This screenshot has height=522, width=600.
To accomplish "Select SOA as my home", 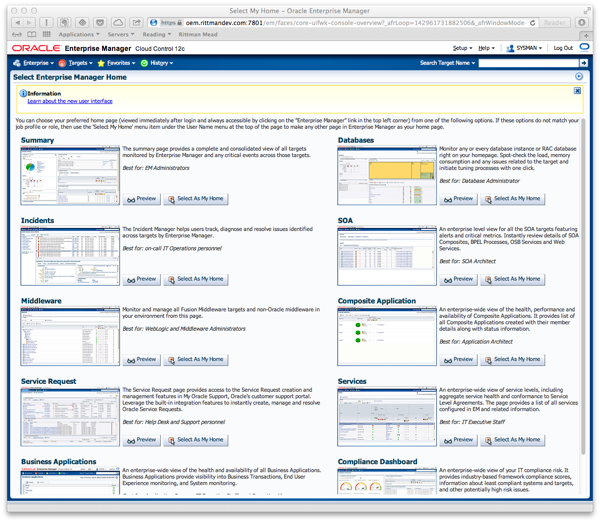I will 513,279.
